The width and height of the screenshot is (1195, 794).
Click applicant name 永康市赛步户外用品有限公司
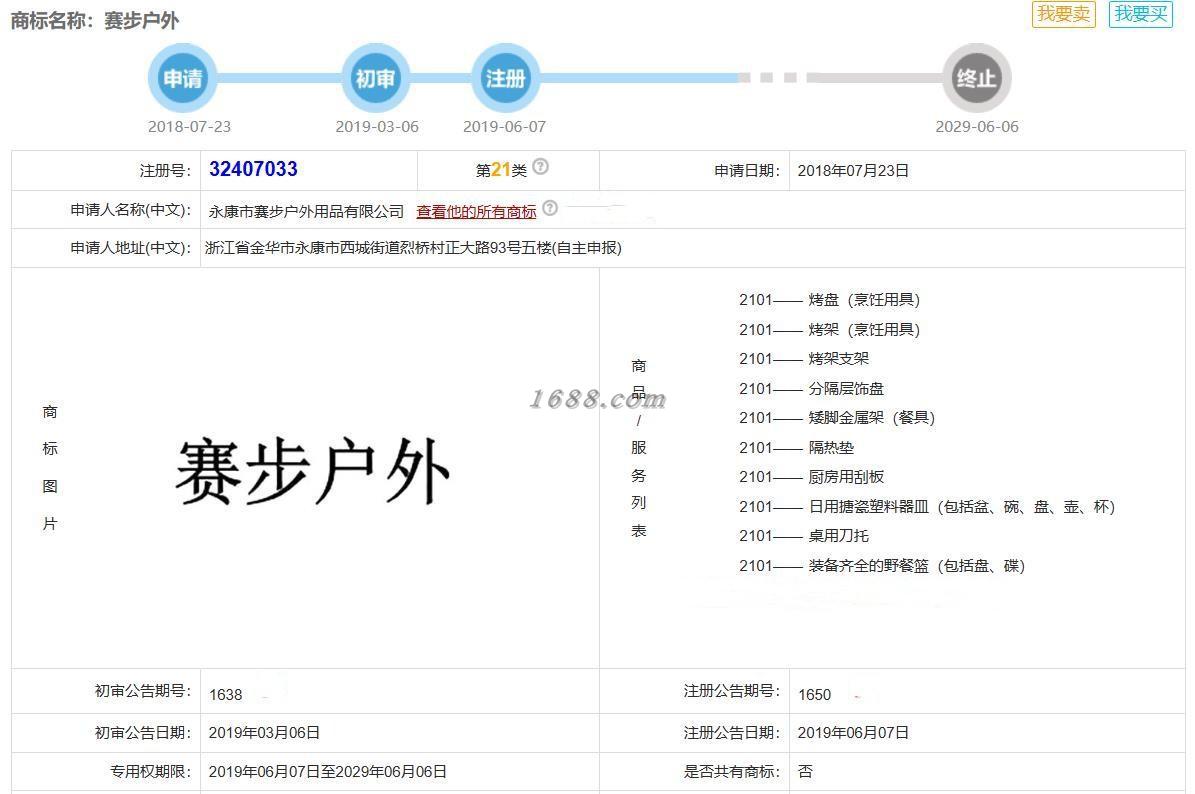pyautogui.click(x=306, y=212)
